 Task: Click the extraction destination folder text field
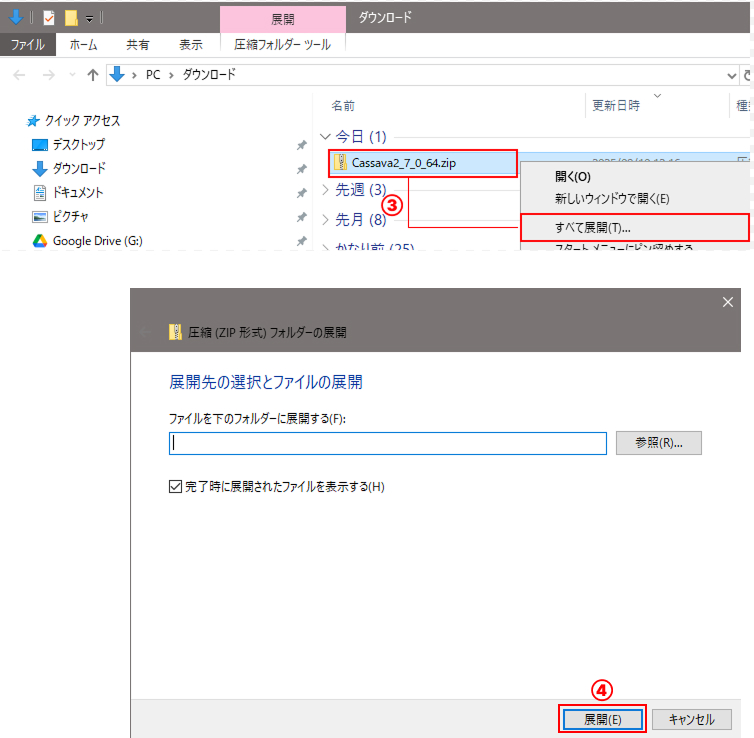pyautogui.click(x=388, y=443)
